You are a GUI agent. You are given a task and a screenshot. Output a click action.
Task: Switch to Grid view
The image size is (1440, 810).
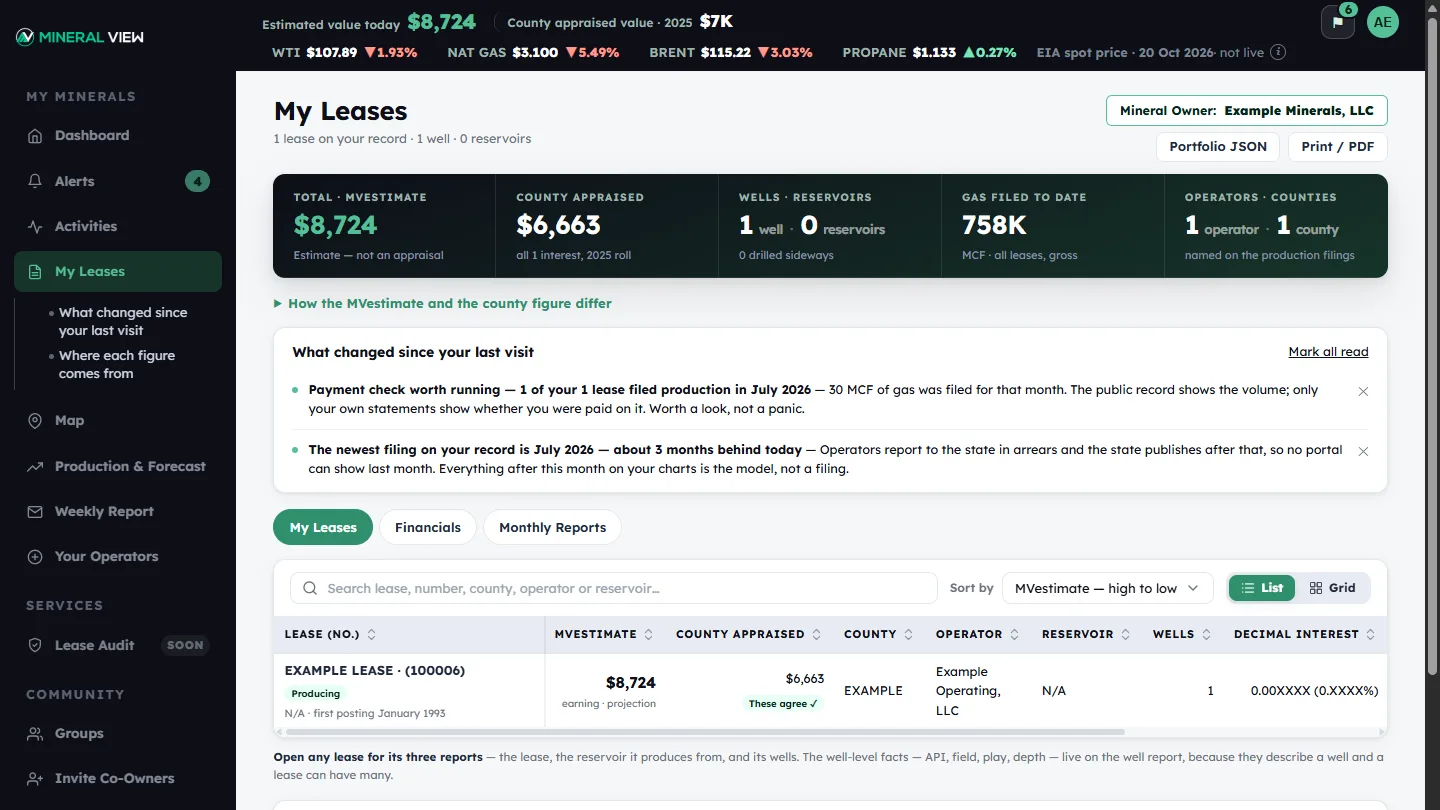click(x=1332, y=588)
